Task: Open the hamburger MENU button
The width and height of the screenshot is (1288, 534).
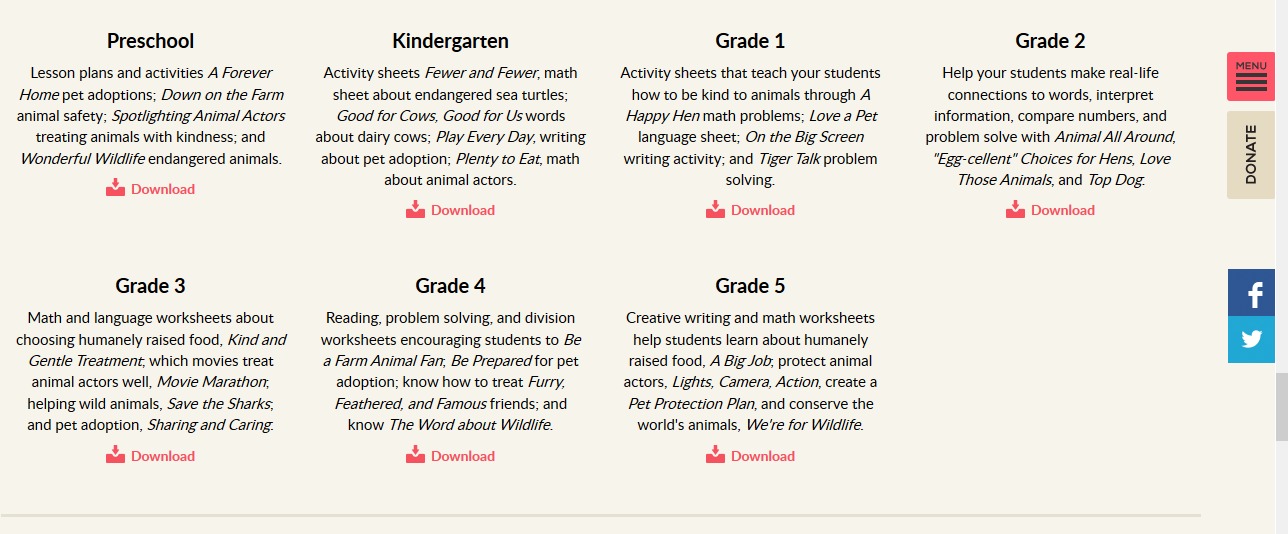Action: coord(1251,76)
